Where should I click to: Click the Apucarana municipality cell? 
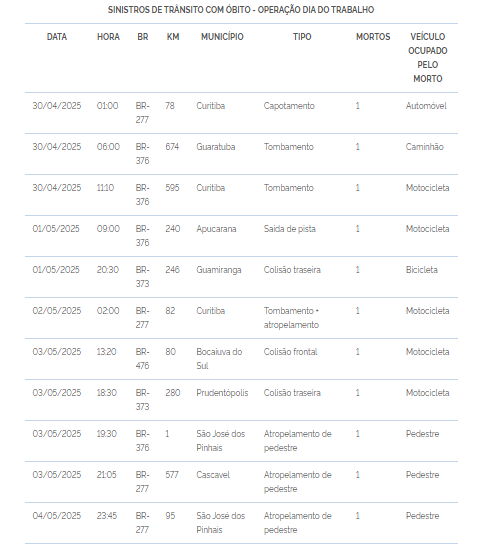click(216, 229)
